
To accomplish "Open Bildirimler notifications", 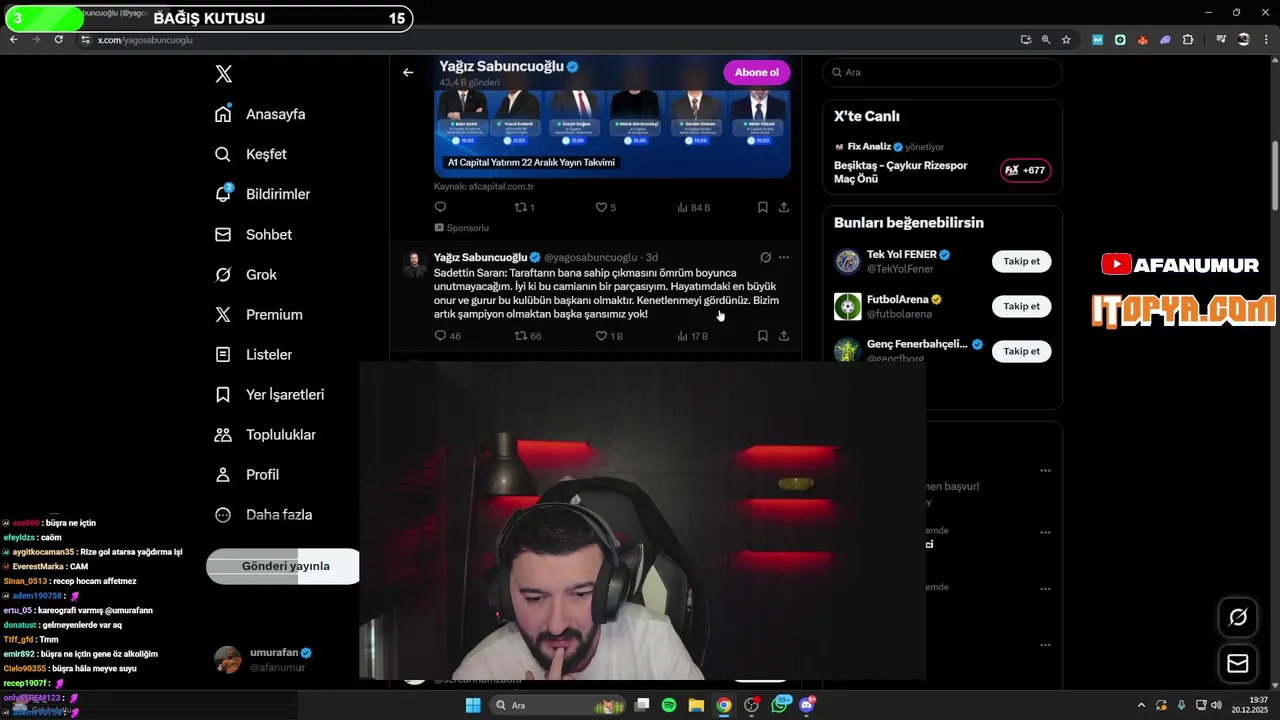I will [263, 194].
